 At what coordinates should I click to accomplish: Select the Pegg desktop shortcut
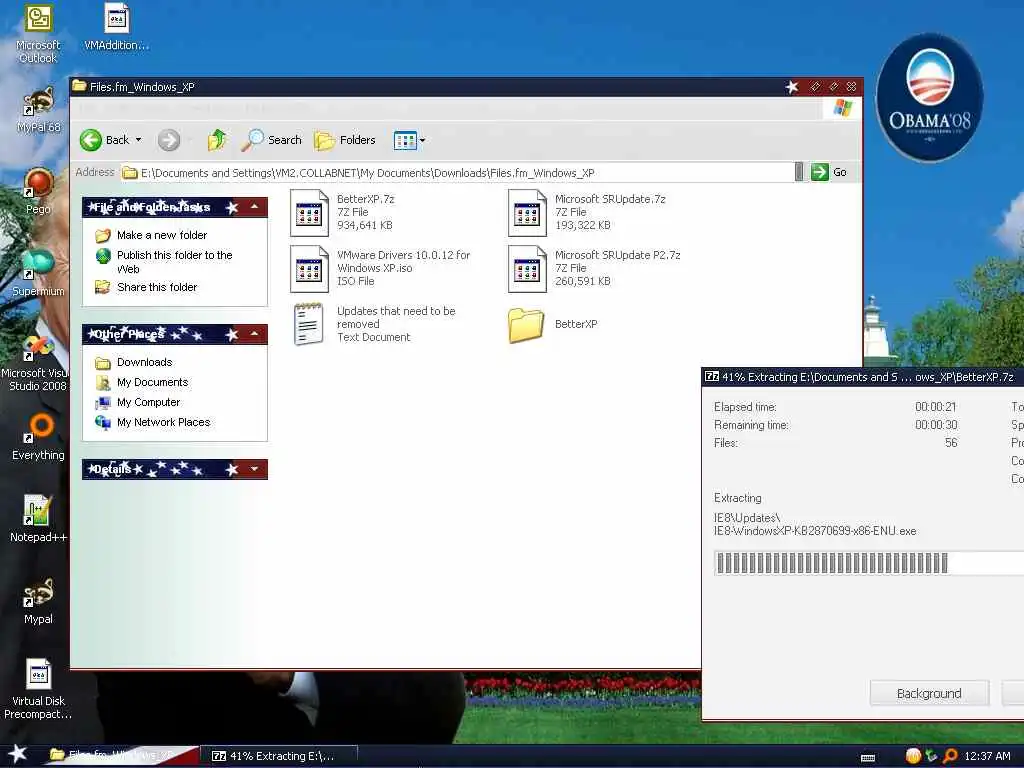38,191
